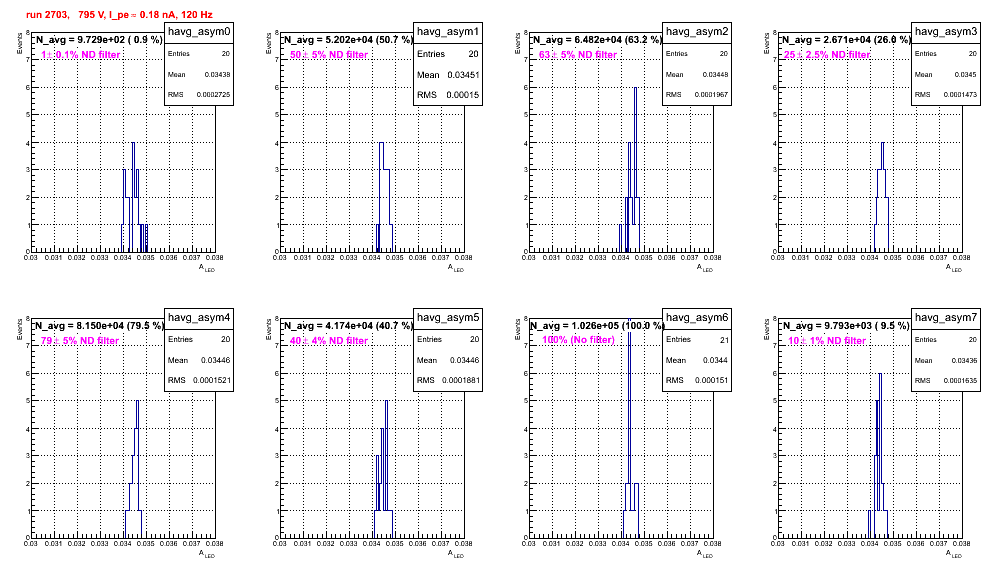Click Entries value 21 in havg_asym6 box
The image size is (996, 572).
click(724, 340)
